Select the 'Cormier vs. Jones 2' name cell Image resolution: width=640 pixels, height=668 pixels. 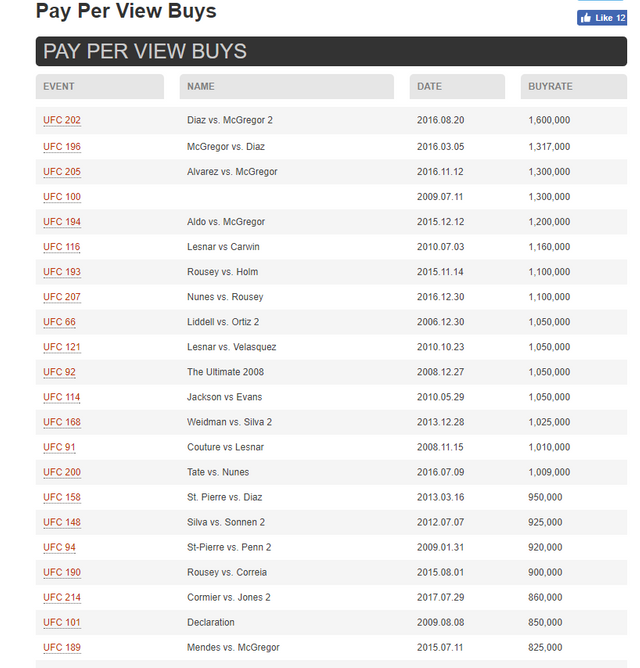tap(229, 598)
